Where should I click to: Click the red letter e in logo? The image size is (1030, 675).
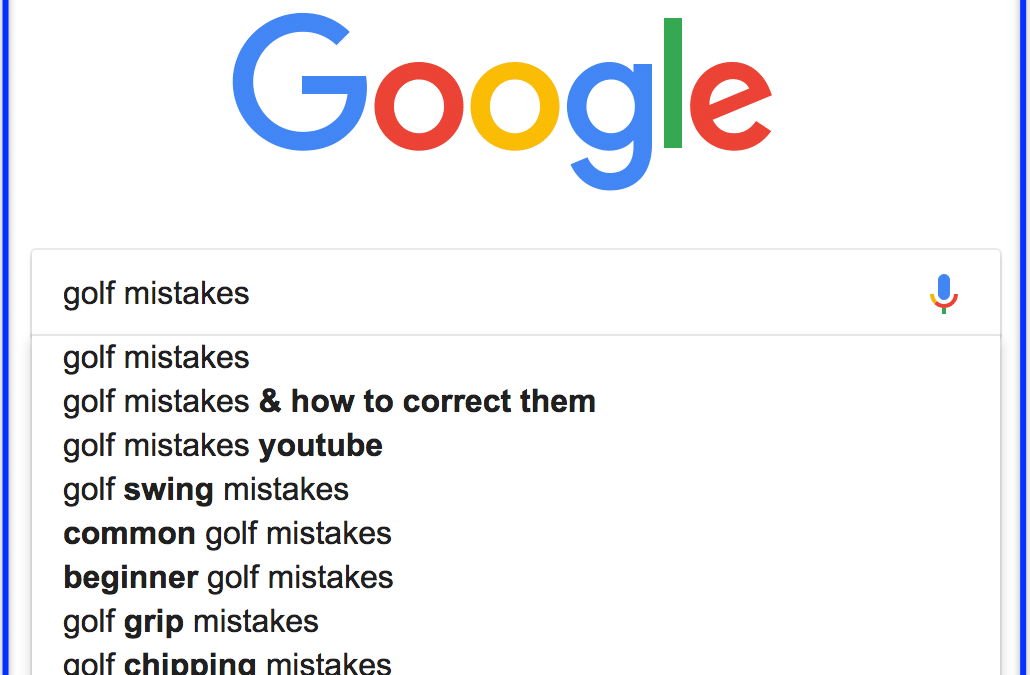point(730,106)
